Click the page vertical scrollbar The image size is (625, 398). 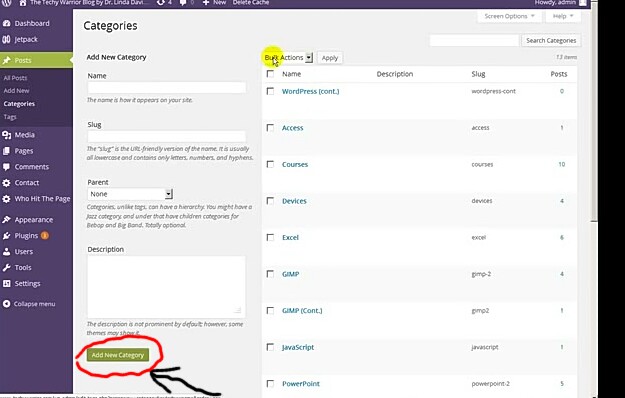click(594, 112)
